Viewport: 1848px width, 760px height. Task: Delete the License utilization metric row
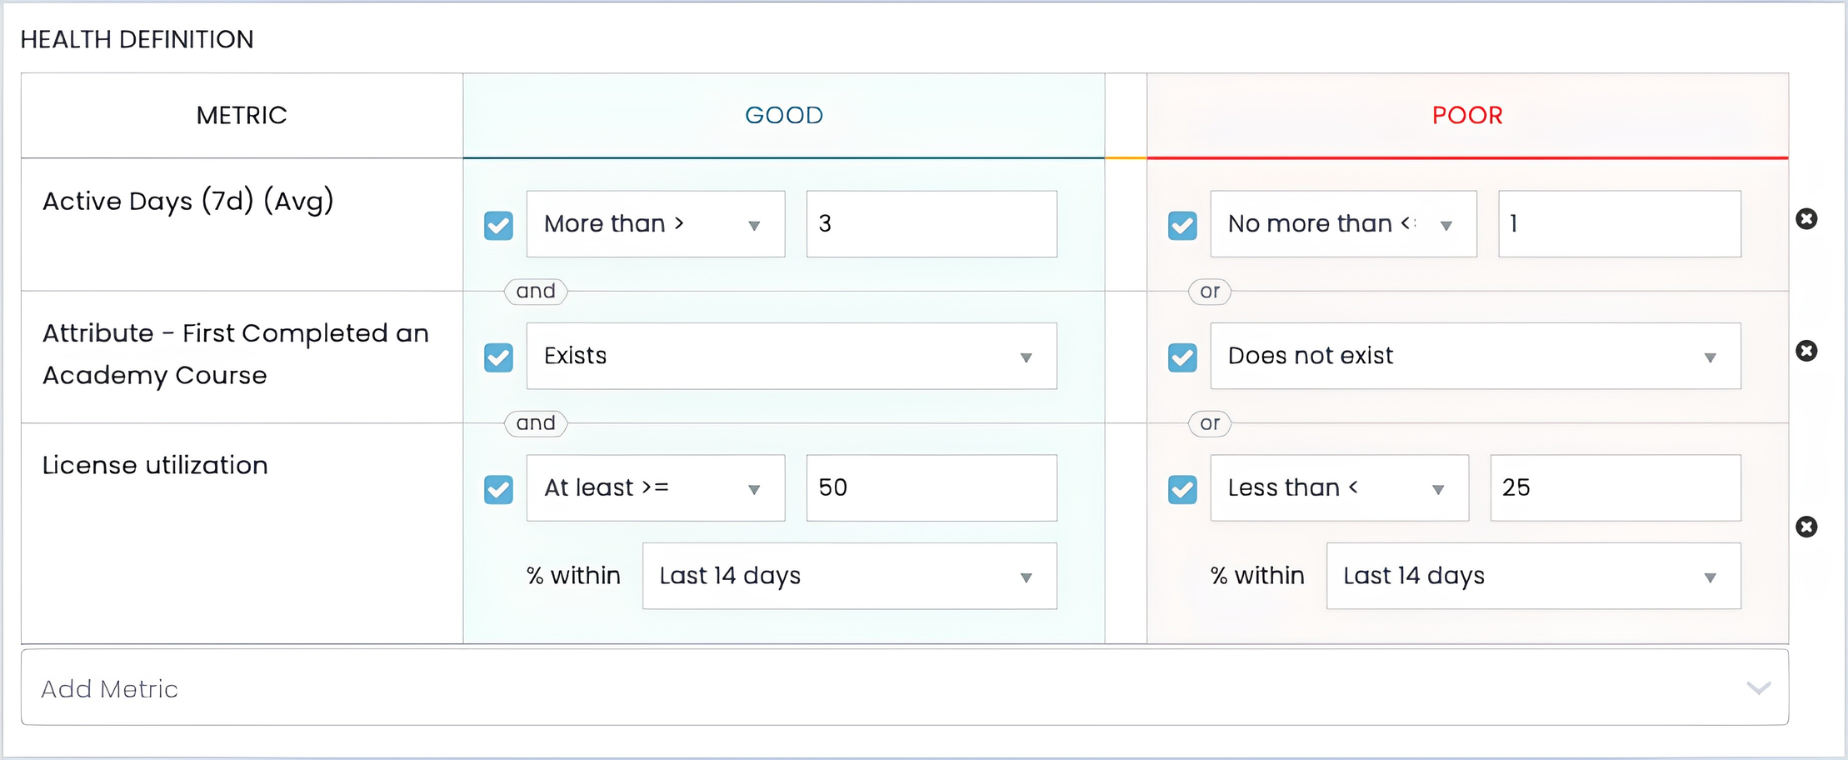pos(1806,527)
